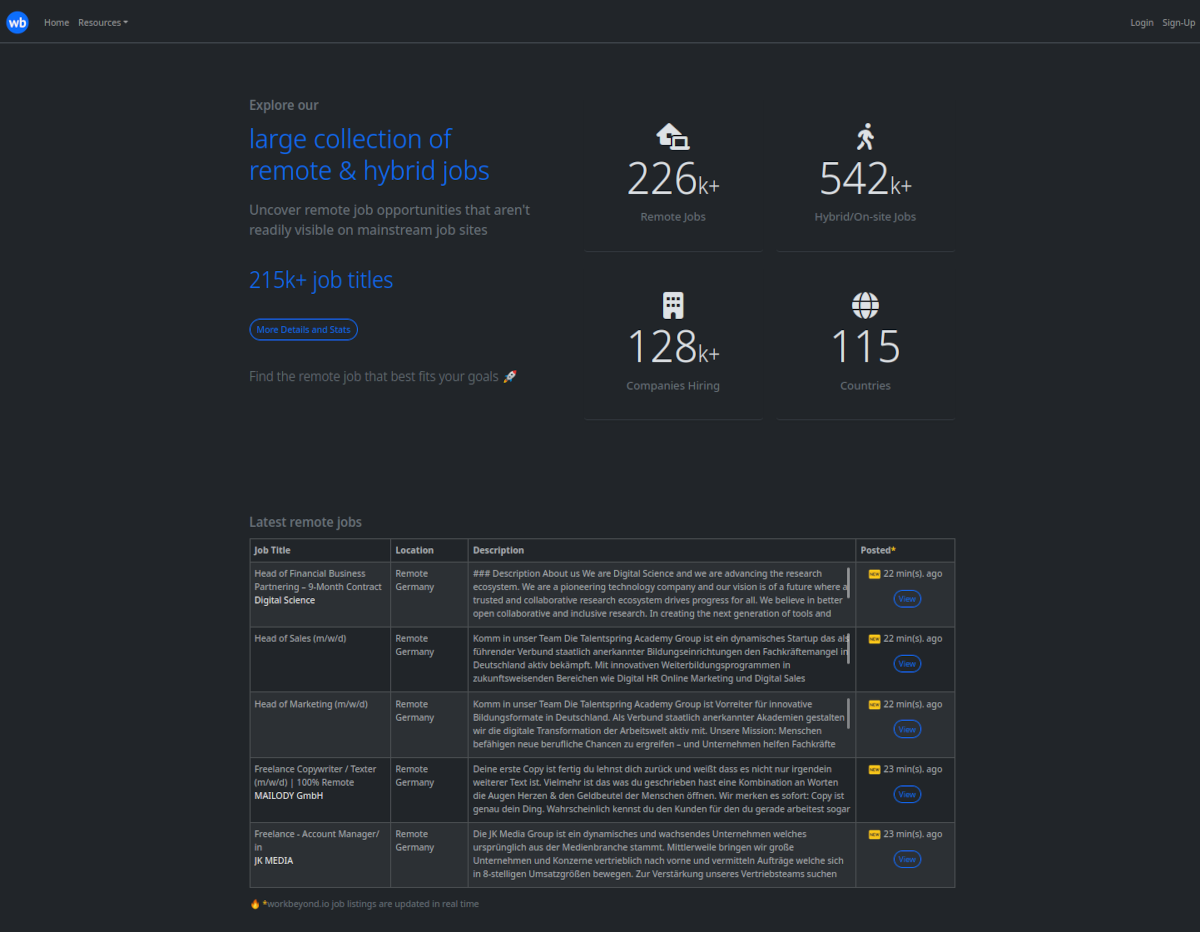View the JK MEDIA Account Manager job
Viewport: 1200px width, 932px height.
906,858
